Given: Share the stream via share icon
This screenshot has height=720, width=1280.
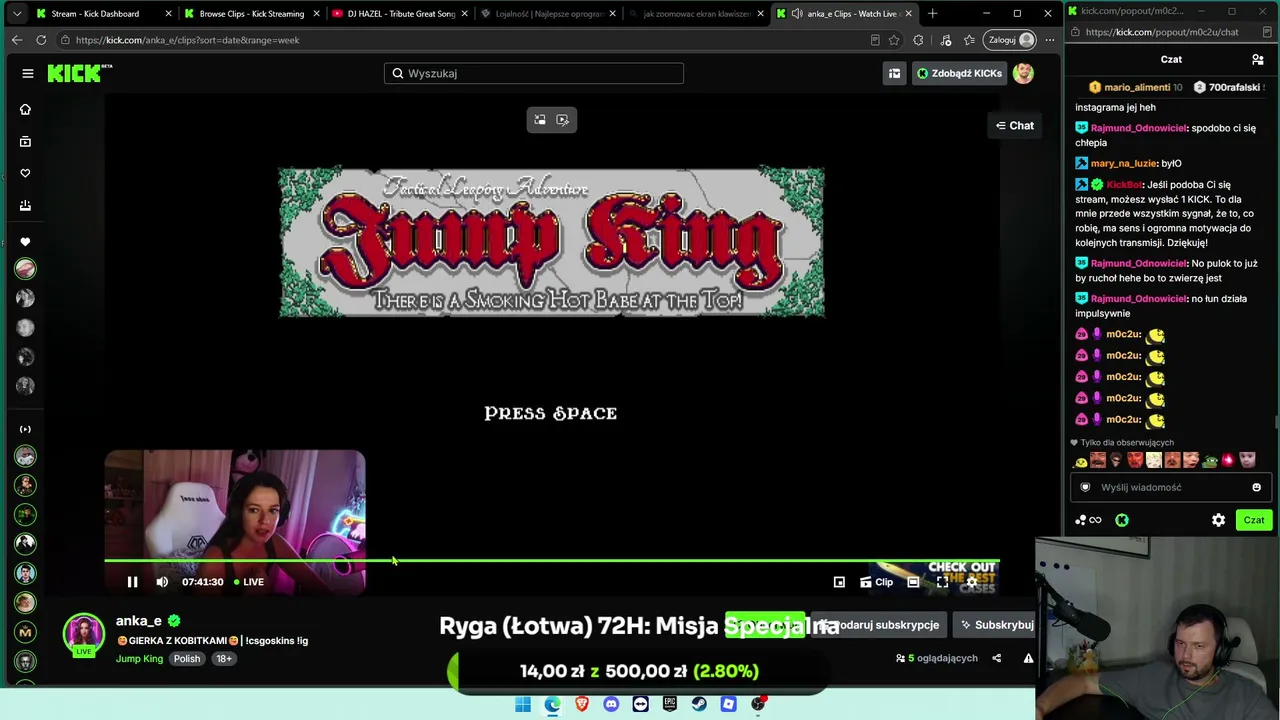Looking at the screenshot, I should (x=996, y=658).
